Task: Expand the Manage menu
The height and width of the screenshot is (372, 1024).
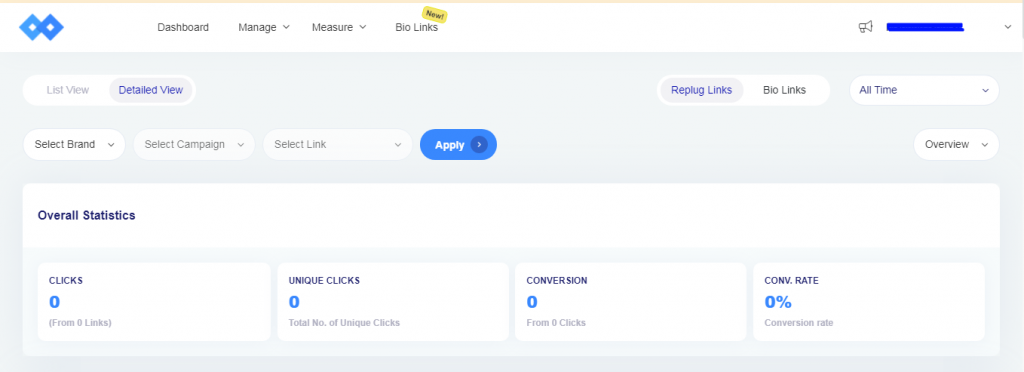Action: [x=264, y=27]
